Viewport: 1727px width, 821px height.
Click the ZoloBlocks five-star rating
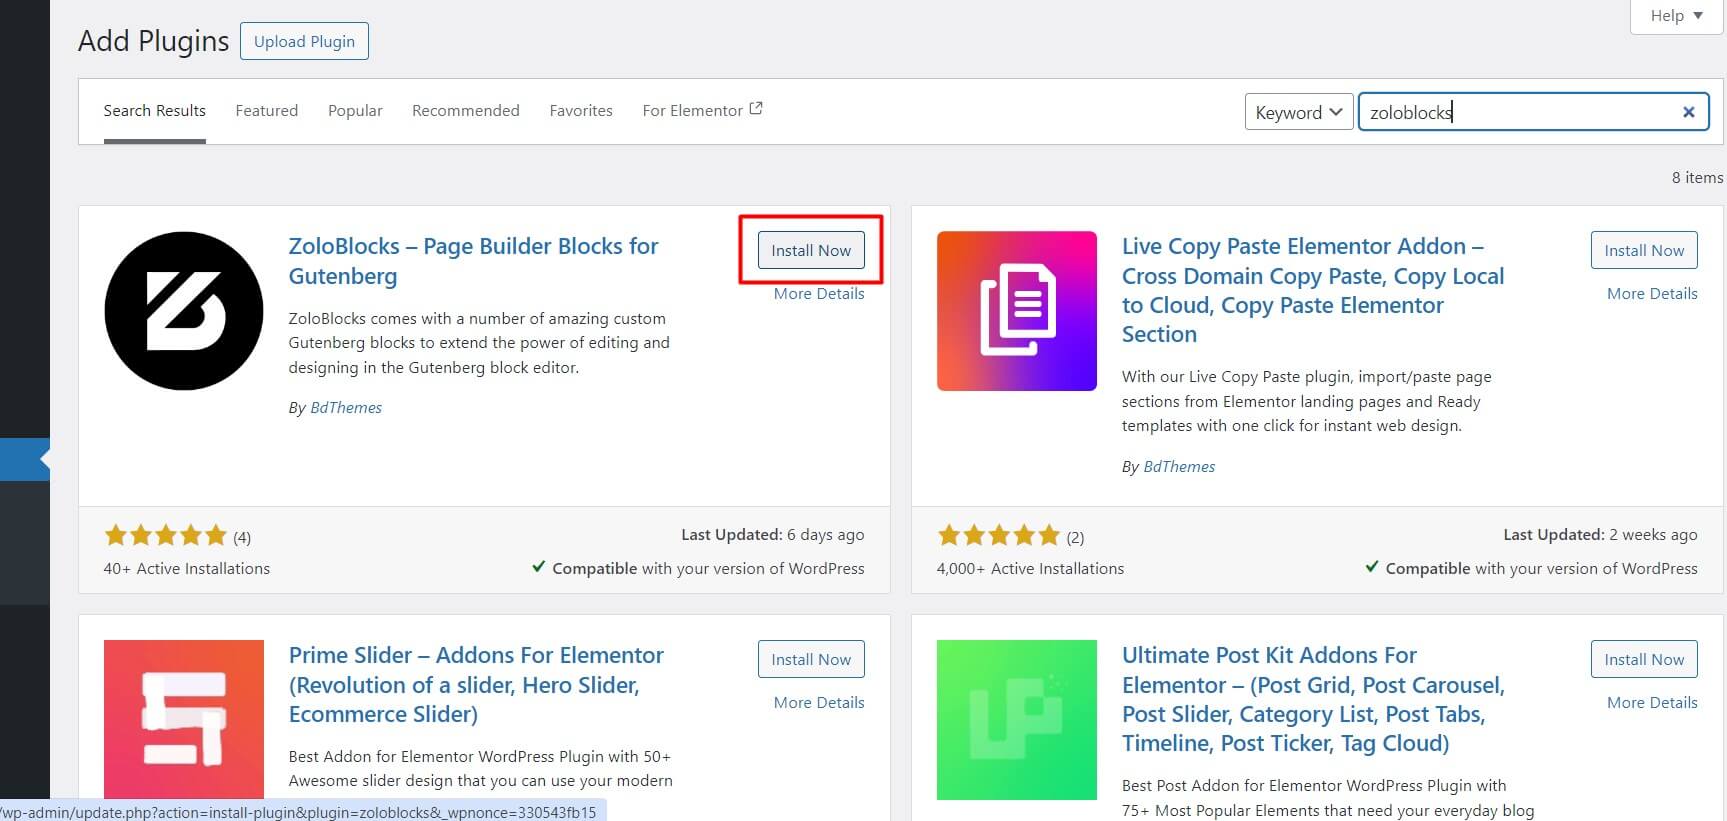click(166, 536)
